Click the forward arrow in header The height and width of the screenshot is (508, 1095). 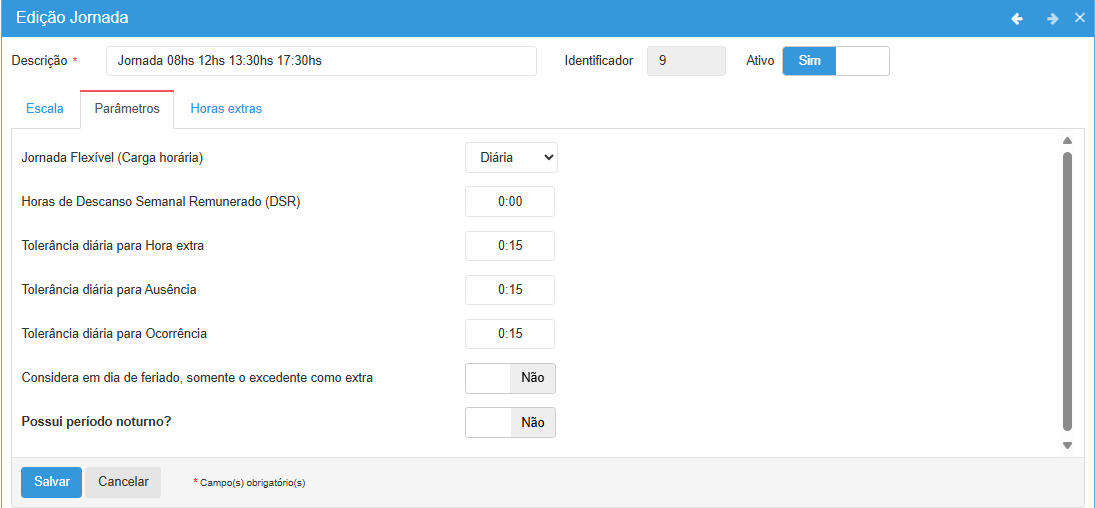coord(1052,18)
